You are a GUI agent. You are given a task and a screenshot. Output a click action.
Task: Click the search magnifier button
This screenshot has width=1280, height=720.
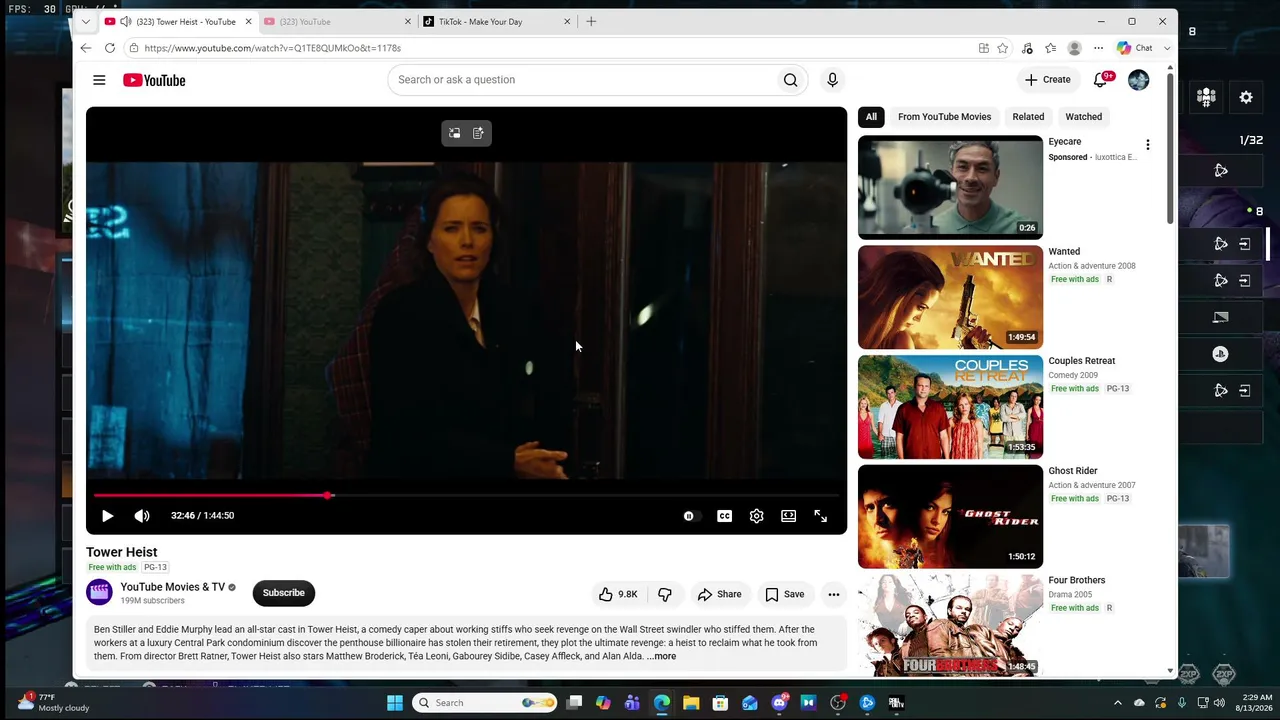[x=791, y=80]
